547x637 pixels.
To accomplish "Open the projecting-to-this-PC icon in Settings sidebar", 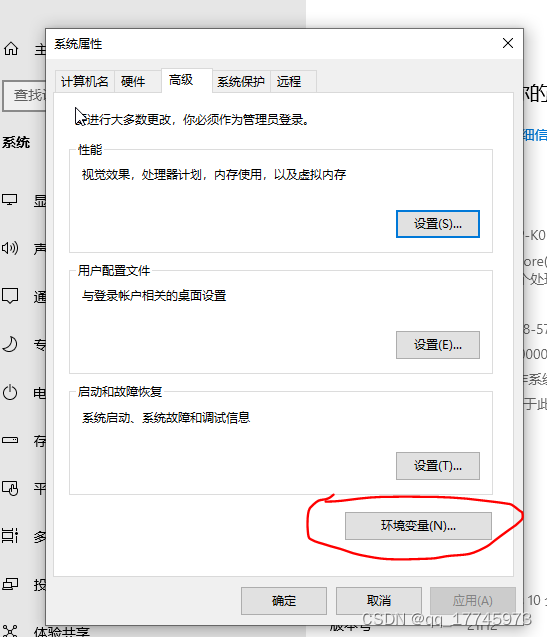I will 10,584.
